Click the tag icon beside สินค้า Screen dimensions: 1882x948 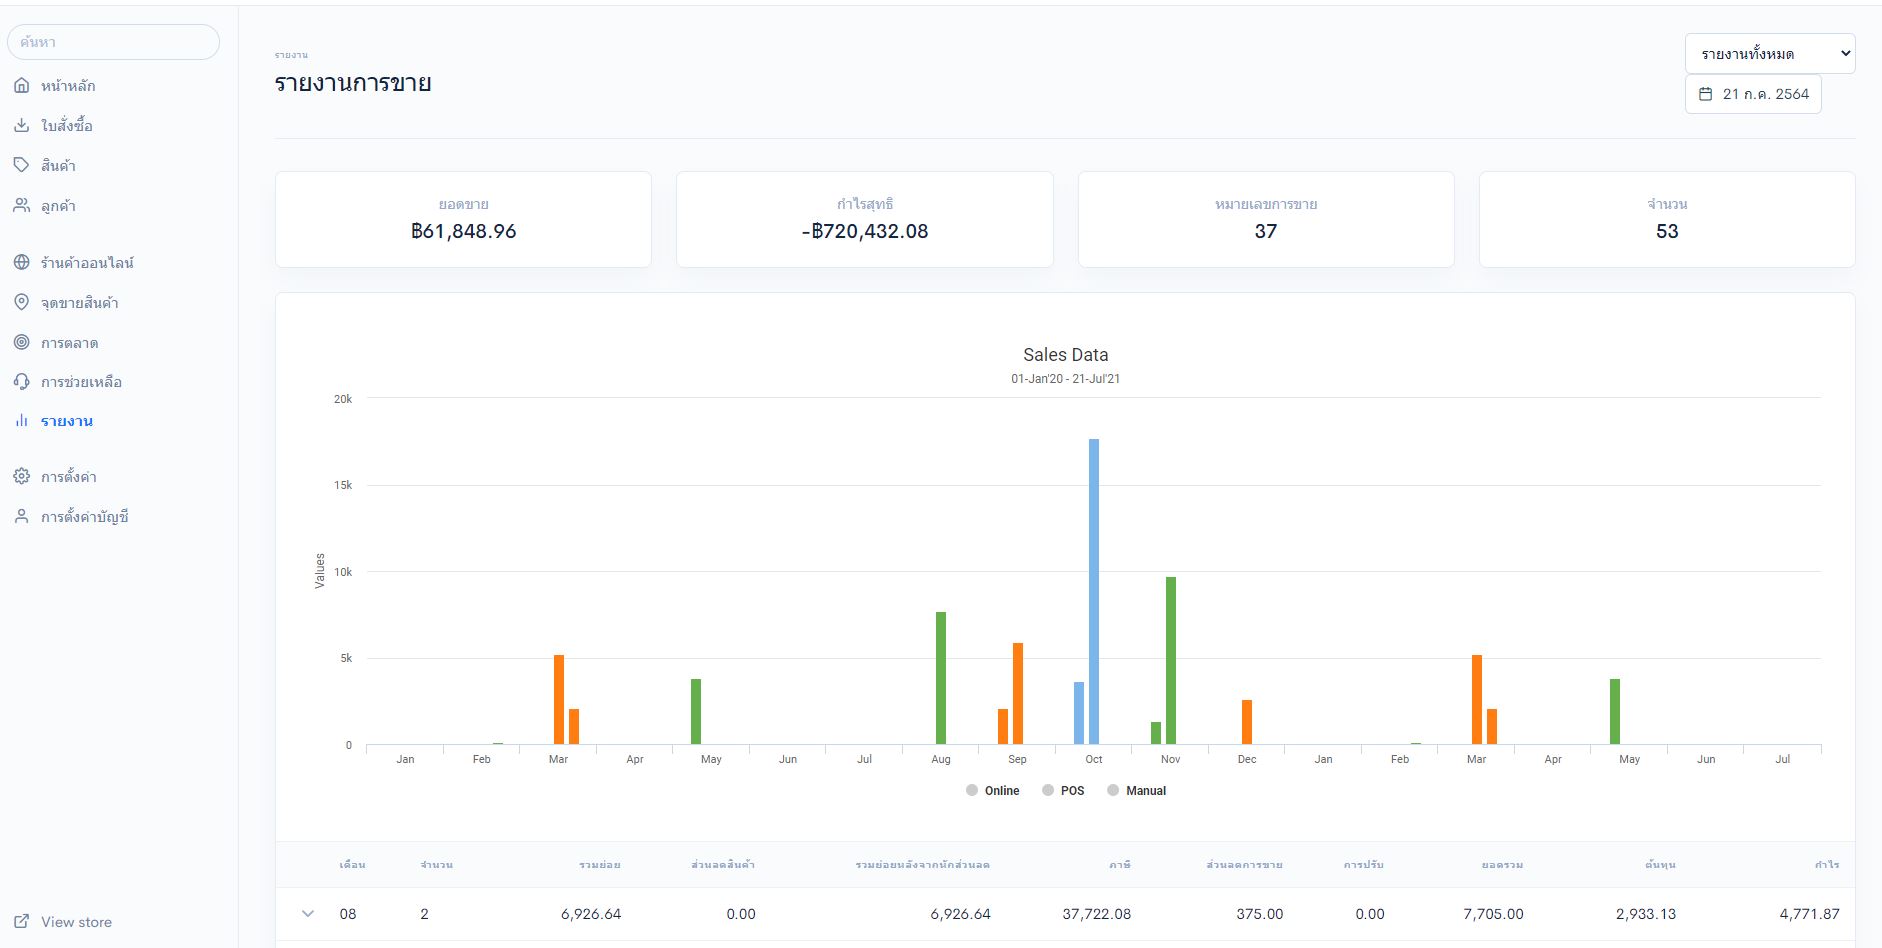pos(21,165)
